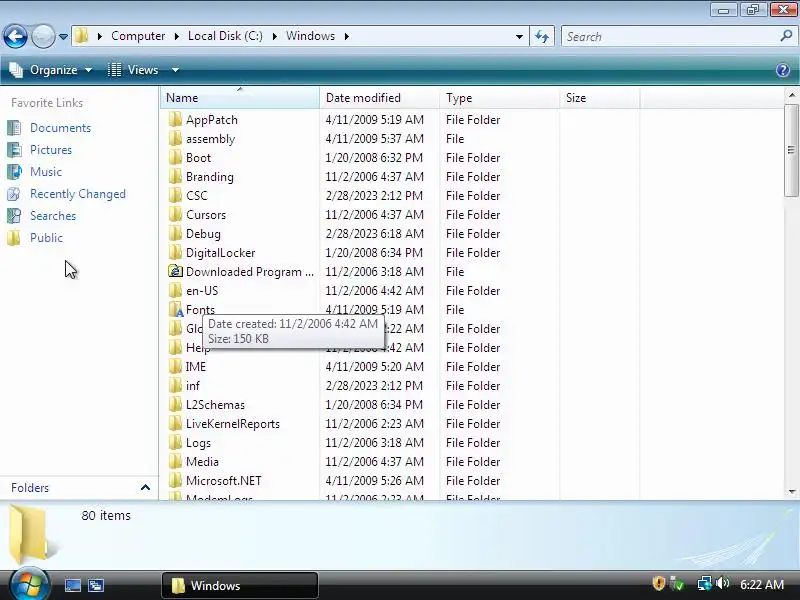
Task: Open the Windows Start orb
Action: pos(30,584)
